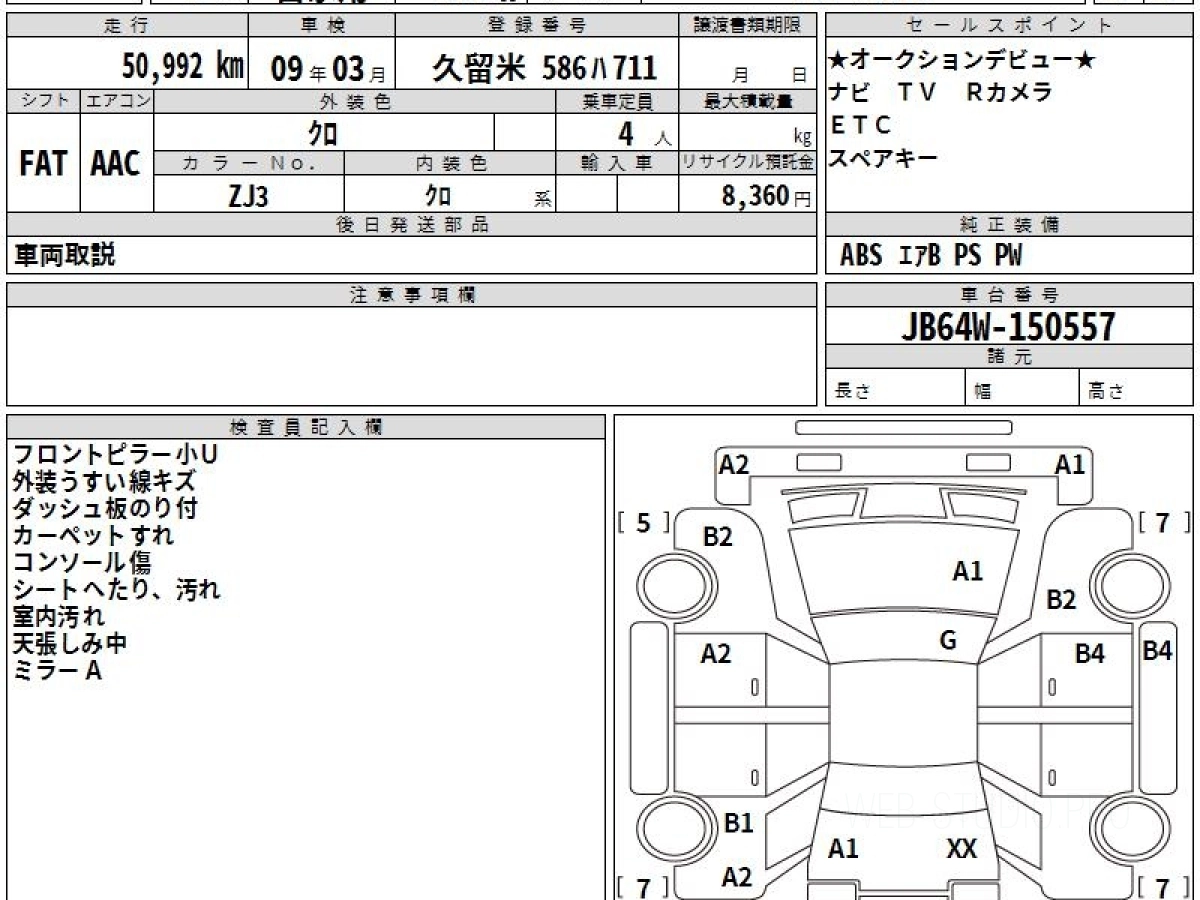Select the フロントピラー小U inspector note
The image size is (1200, 900).
coord(115,455)
